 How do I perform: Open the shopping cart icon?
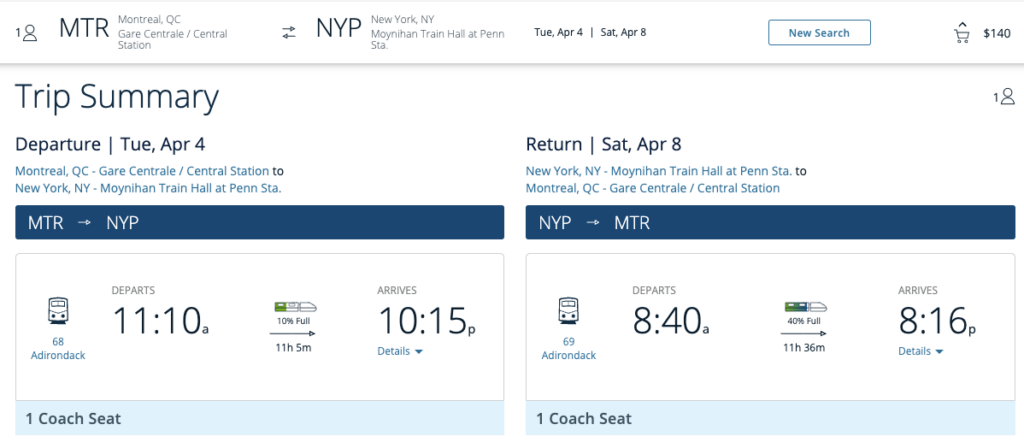click(962, 33)
